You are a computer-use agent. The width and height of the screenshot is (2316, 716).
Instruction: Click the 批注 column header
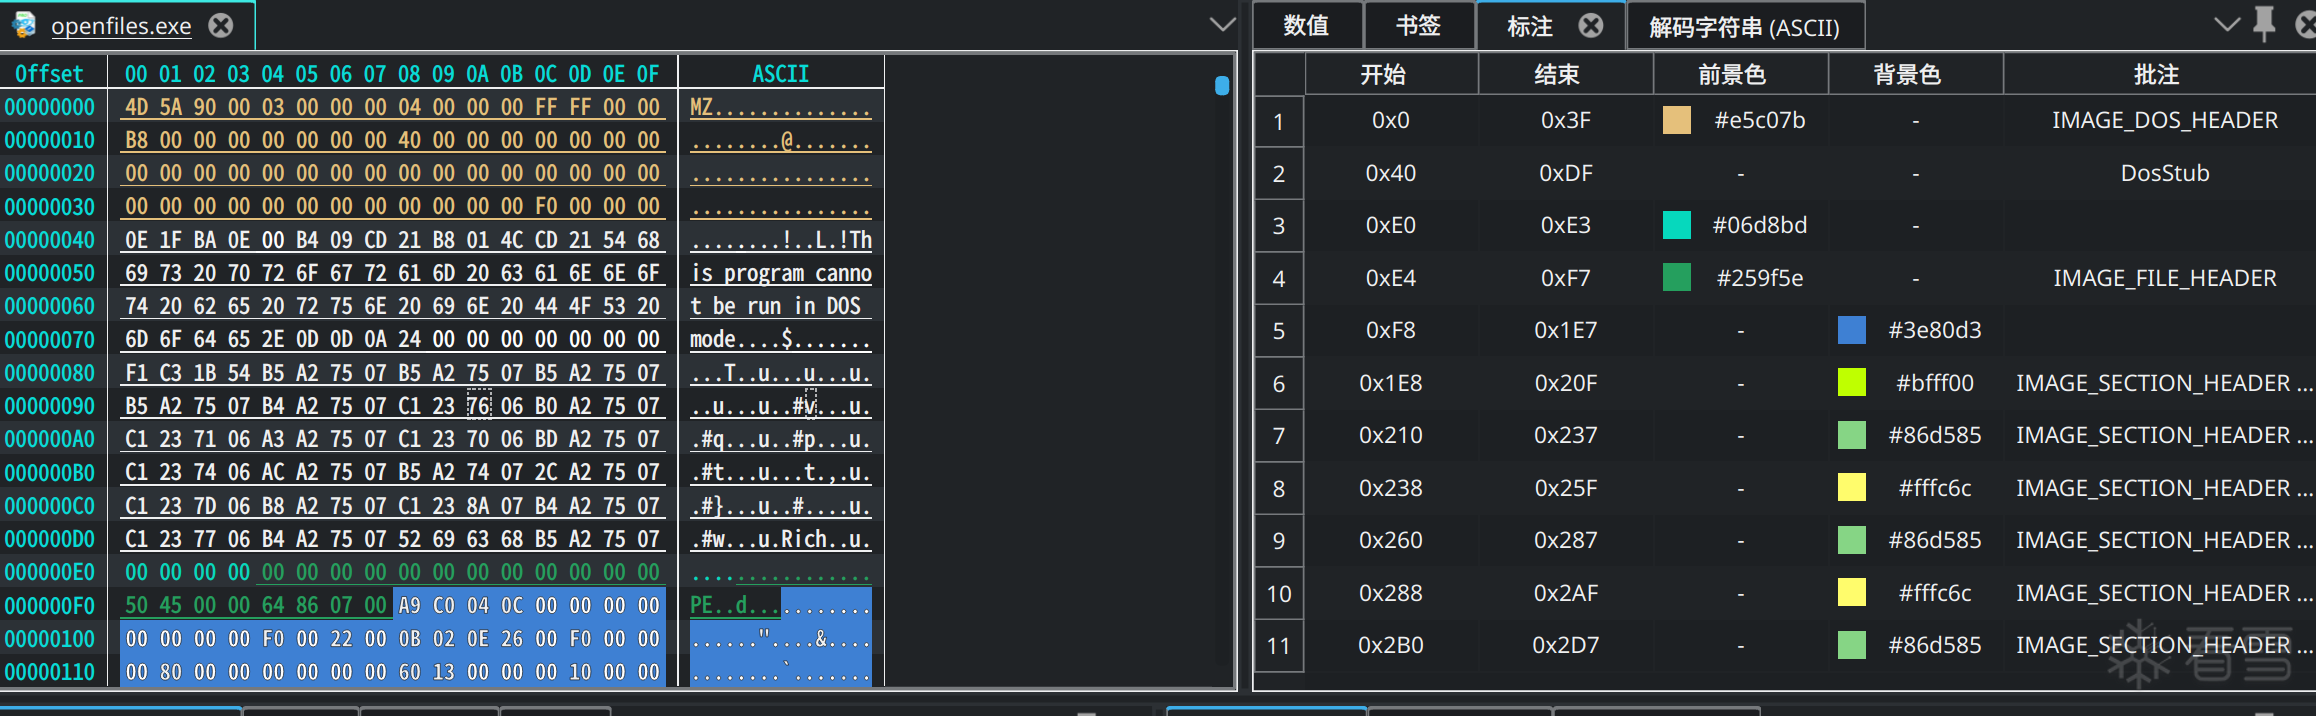2160,74
